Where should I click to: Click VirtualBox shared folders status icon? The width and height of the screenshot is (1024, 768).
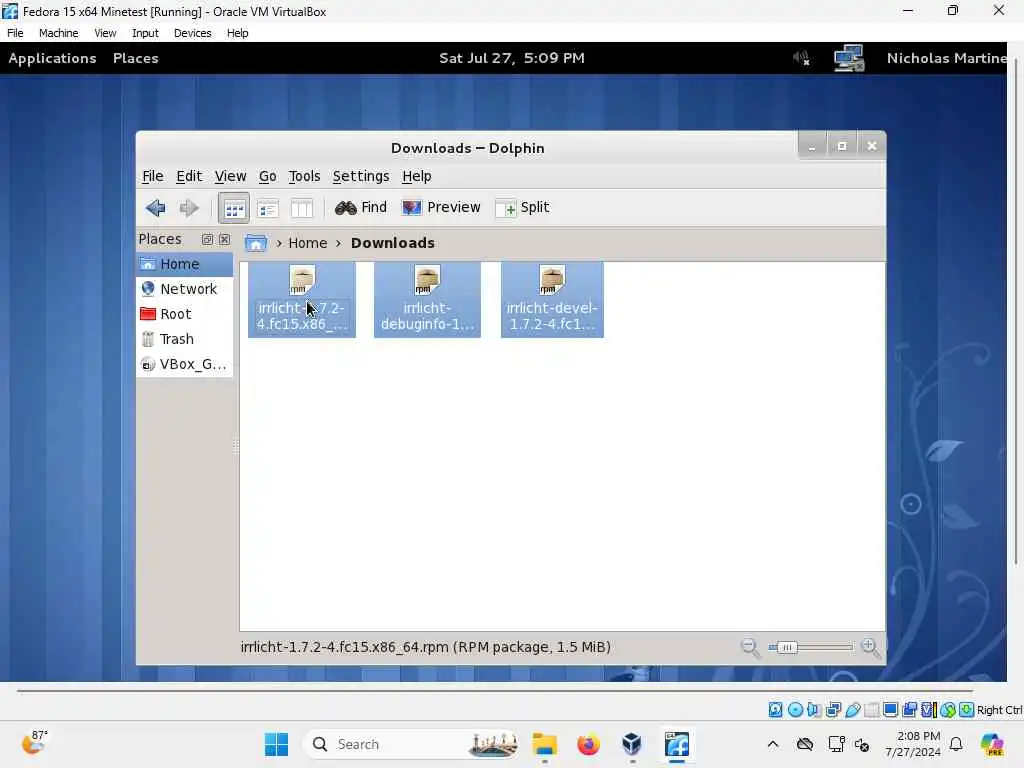[x=872, y=710]
